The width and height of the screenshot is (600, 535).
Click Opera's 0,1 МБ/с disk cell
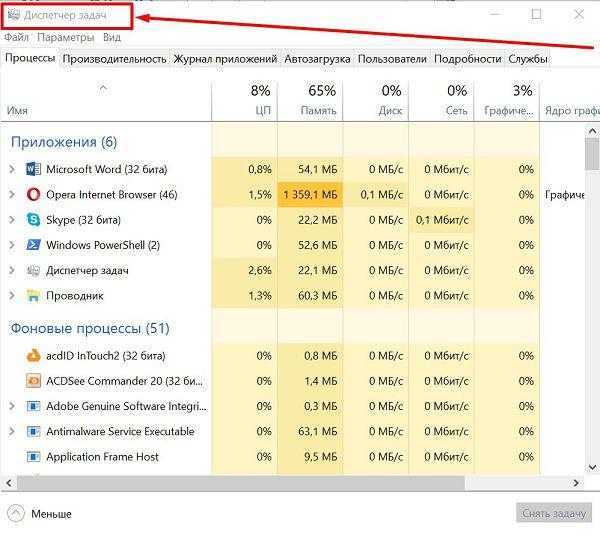(376, 194)
